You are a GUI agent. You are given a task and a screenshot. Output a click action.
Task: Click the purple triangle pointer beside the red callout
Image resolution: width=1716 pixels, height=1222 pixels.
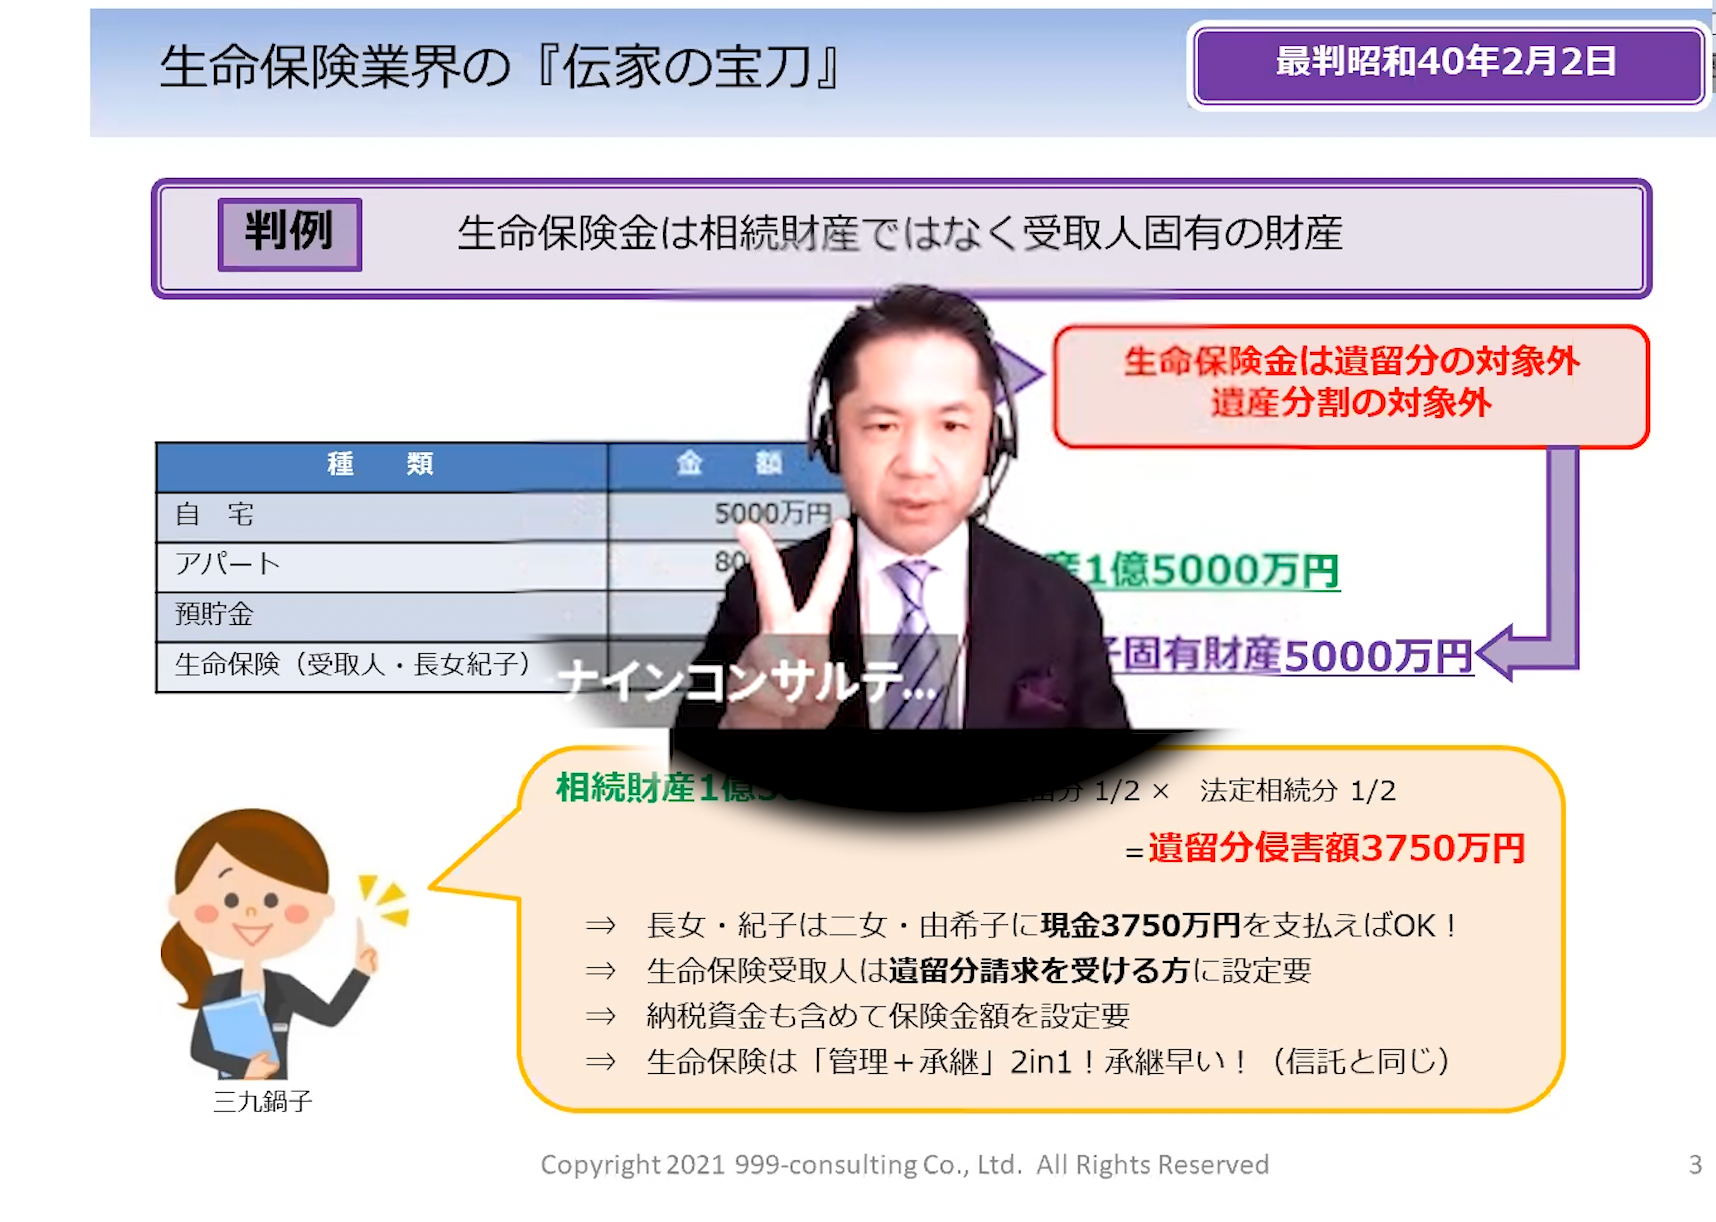[1020, 375]
